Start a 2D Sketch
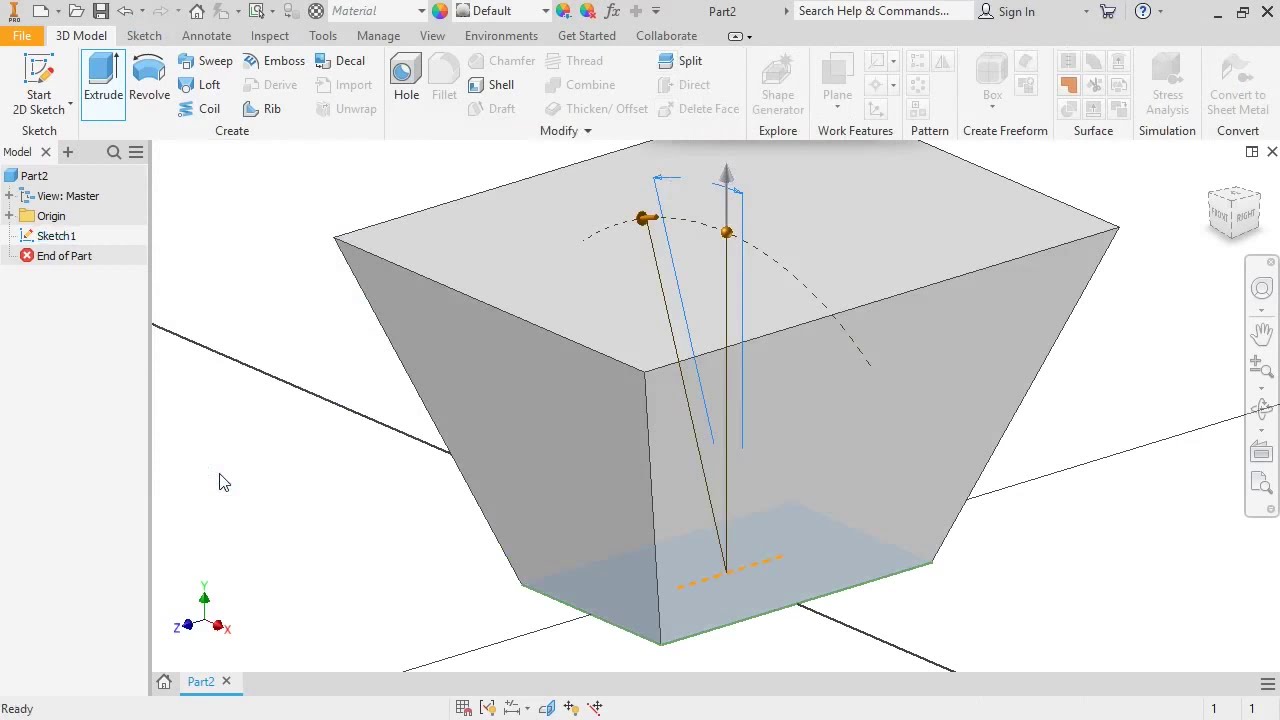 pos(39,82)
